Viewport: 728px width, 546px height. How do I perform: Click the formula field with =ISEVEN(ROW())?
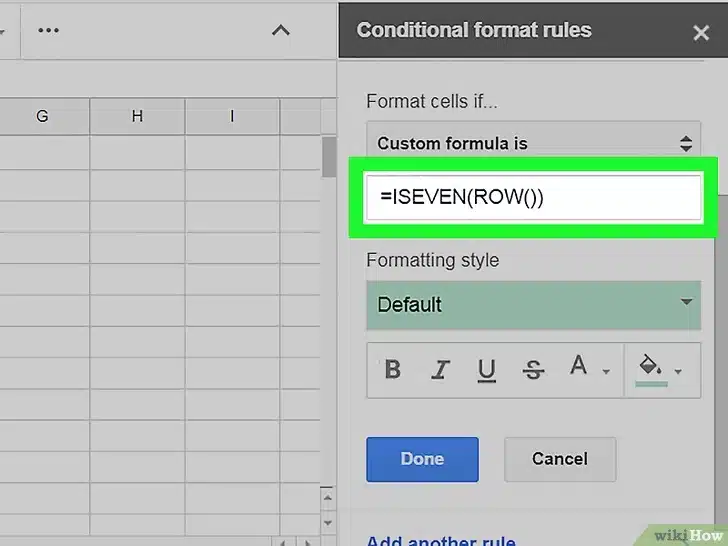(x=533, y=197)
